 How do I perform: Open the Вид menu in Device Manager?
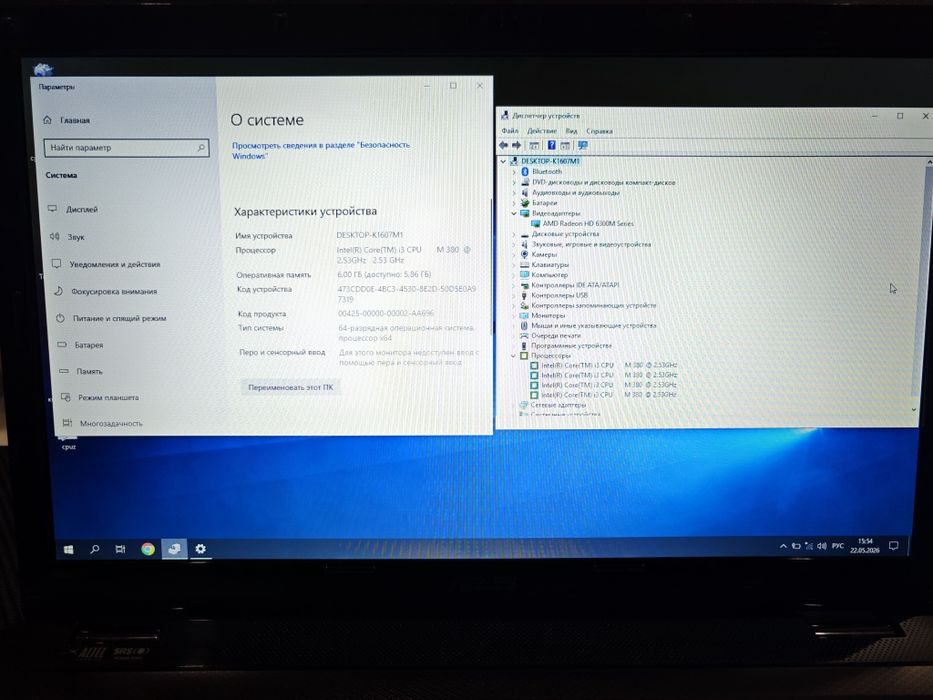coord(571,131)
